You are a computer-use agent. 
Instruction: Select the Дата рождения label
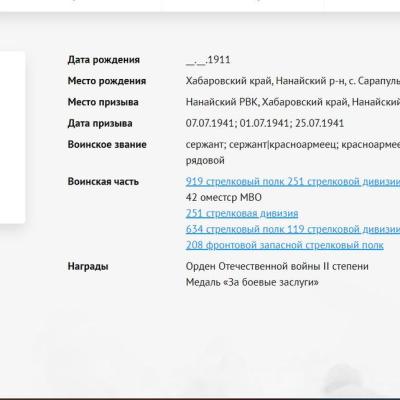pyautogui.click(x=104, y=60)
